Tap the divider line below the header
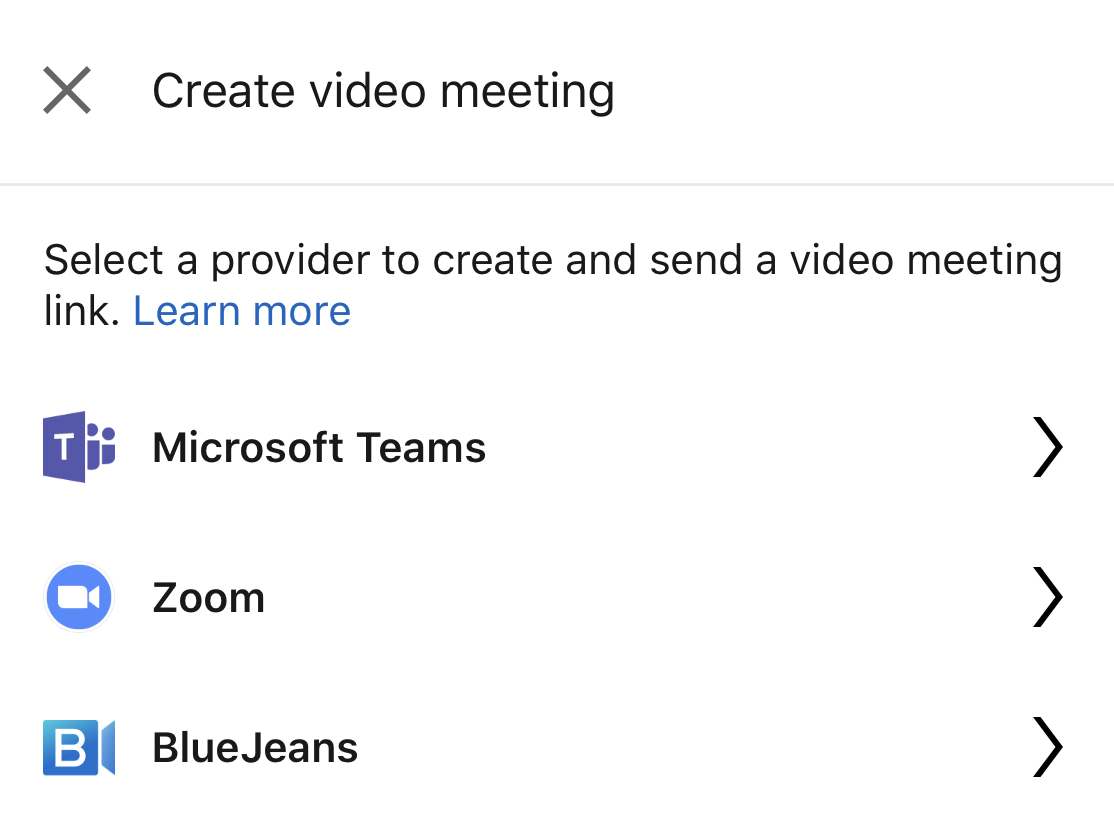The image size is (1114, 838). [557, 185]
